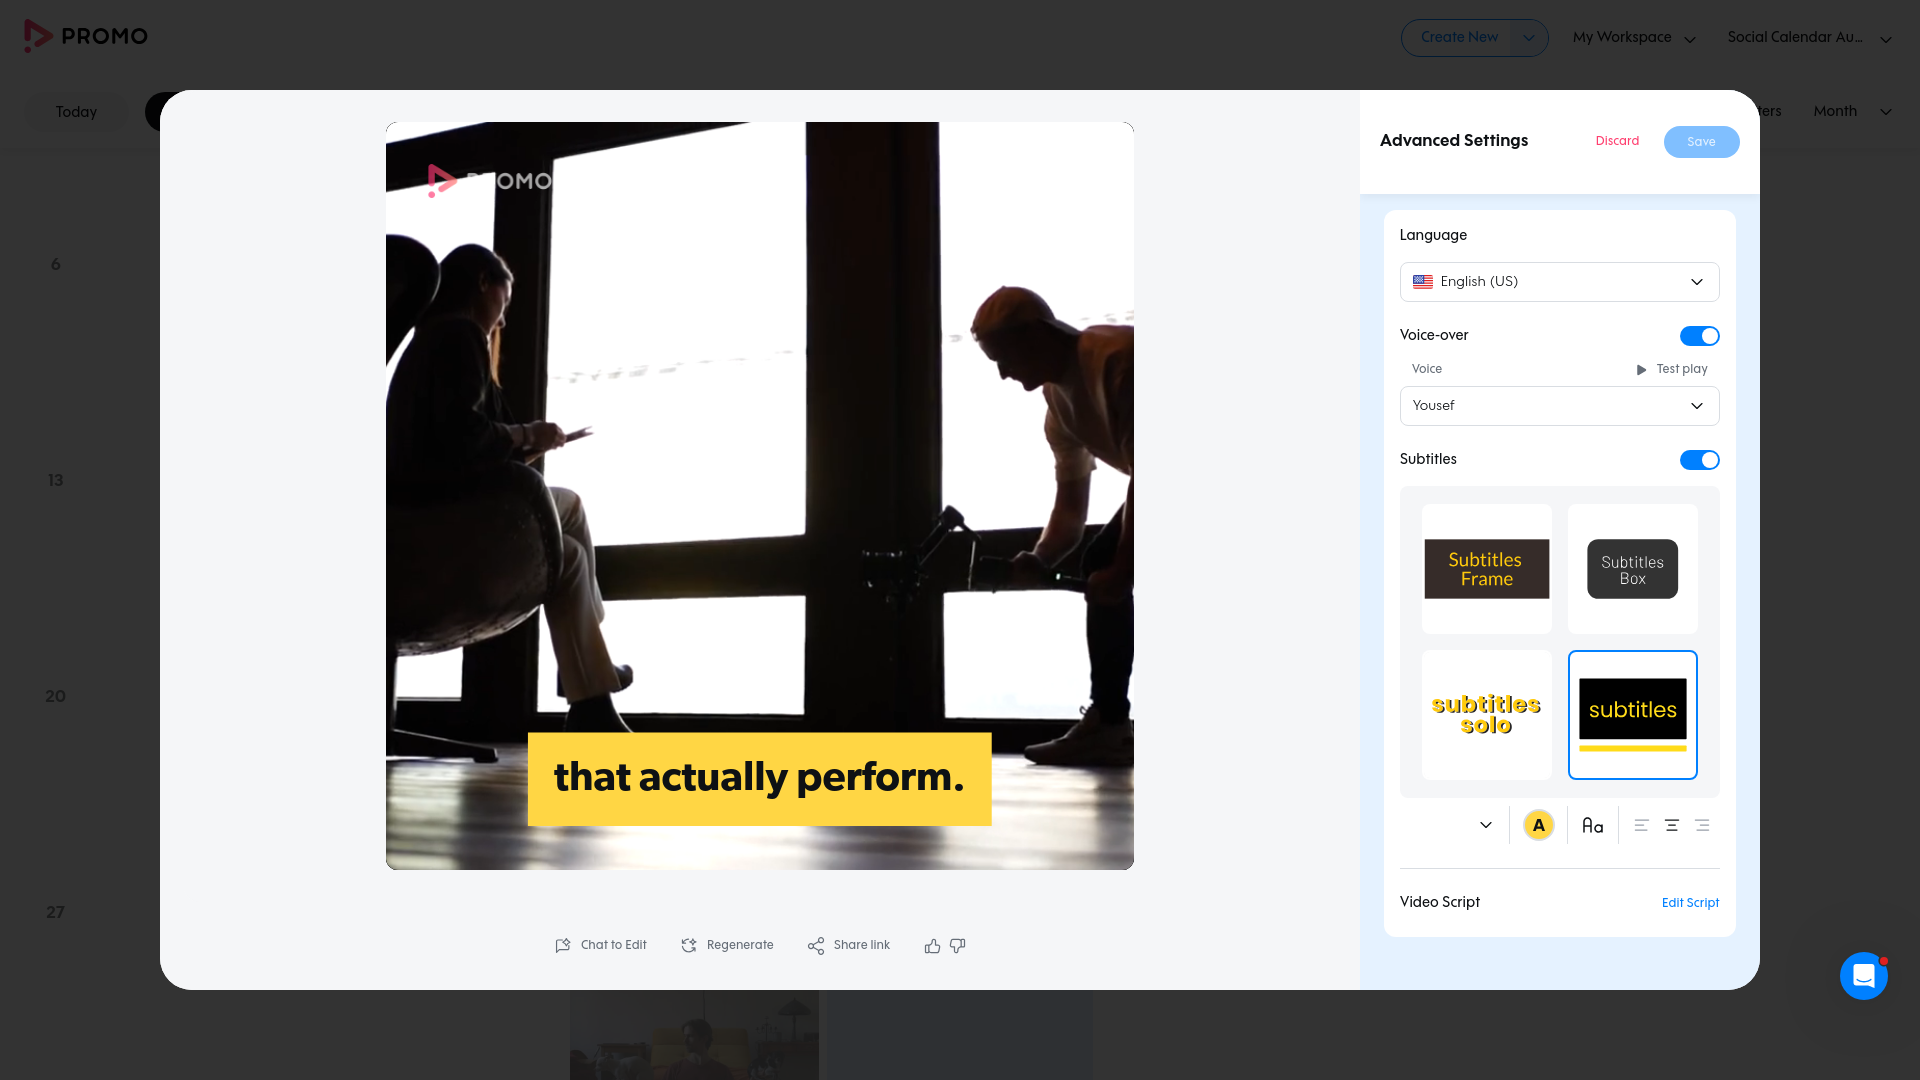
Task: Open the Yousef voice dropdown
Action: coord(1559,406)
